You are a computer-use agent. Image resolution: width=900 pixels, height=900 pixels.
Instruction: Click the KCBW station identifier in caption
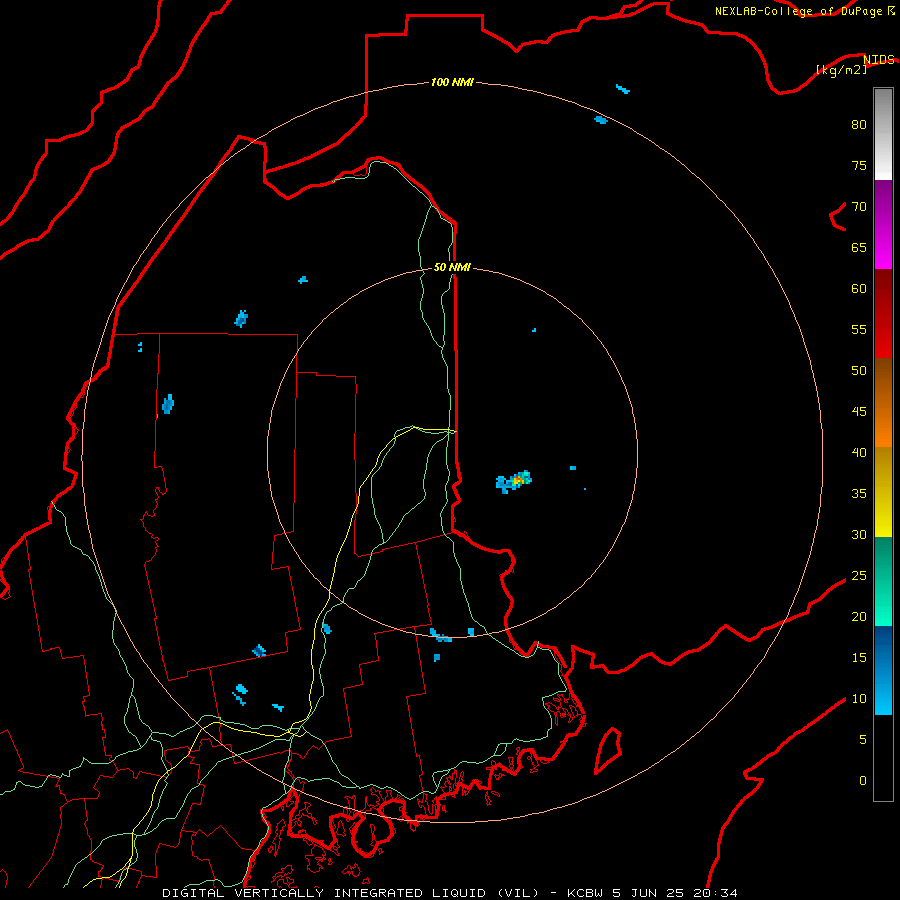[585, 893]
